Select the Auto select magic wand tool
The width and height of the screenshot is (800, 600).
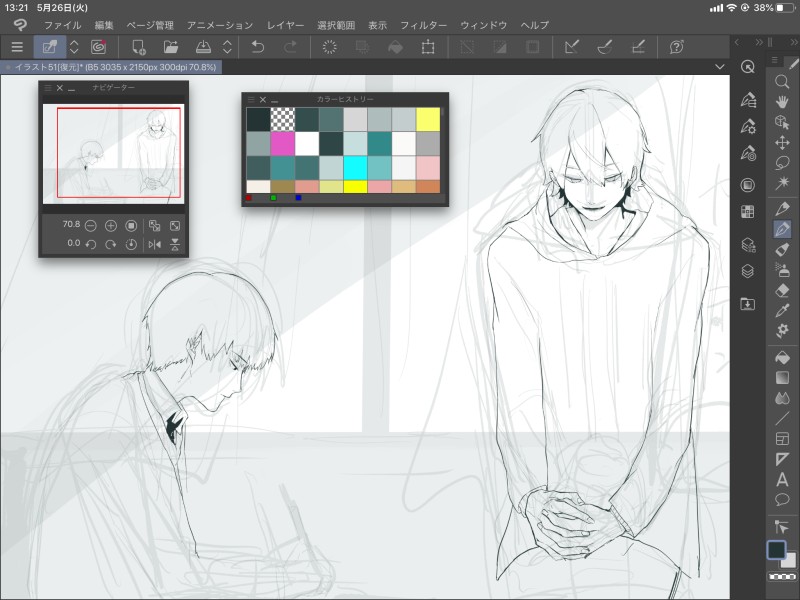coord(782,183)
